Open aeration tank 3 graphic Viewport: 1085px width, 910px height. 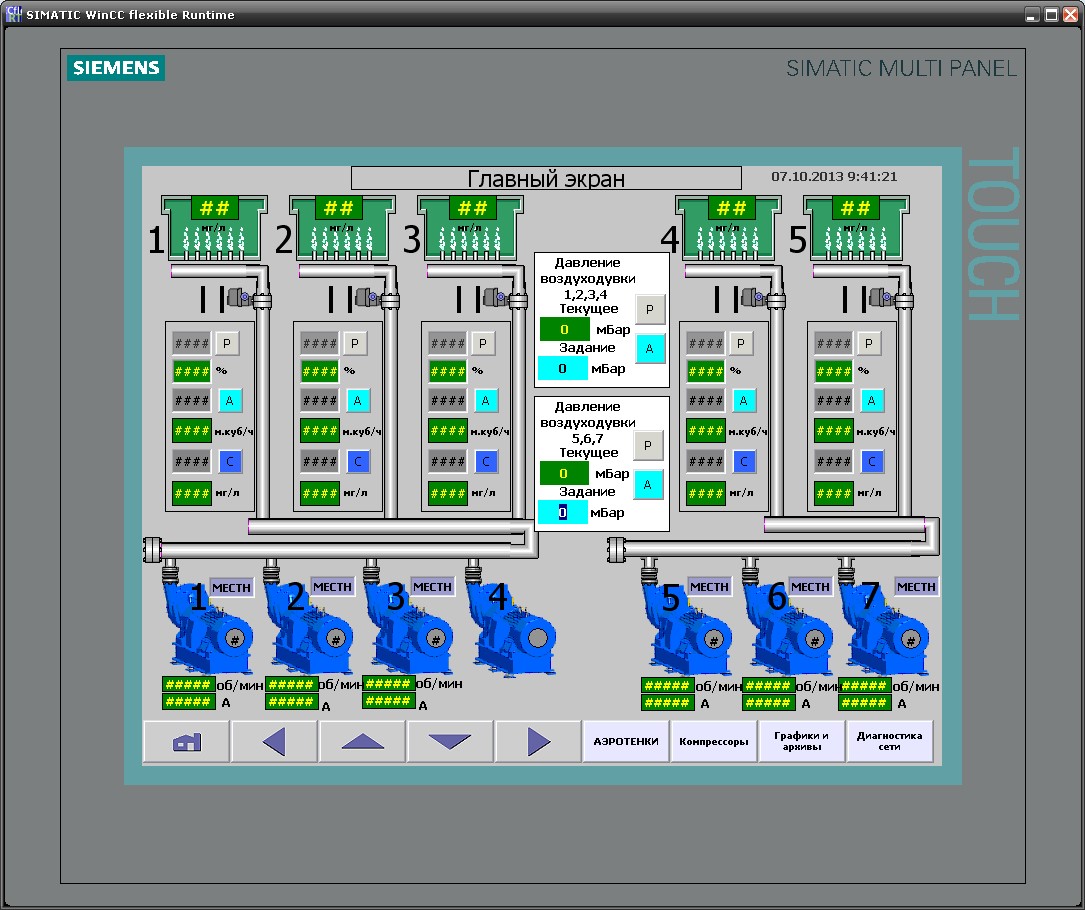[471, 227]
